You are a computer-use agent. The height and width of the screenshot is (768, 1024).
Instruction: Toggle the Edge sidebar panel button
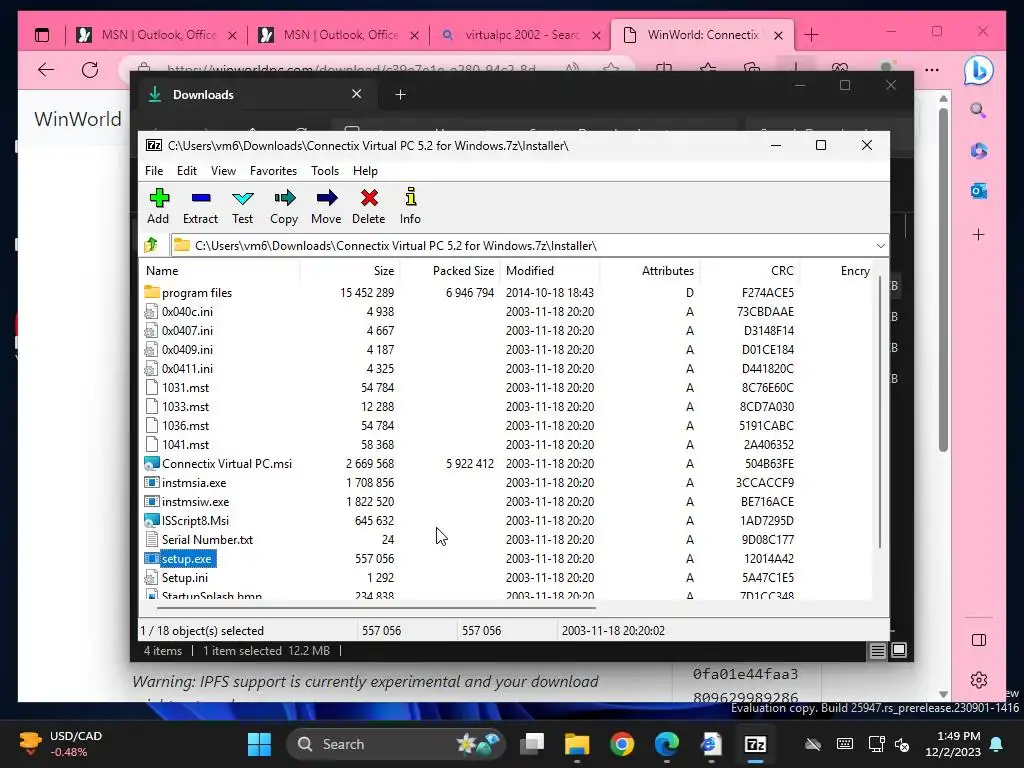(x=978, y=640)
